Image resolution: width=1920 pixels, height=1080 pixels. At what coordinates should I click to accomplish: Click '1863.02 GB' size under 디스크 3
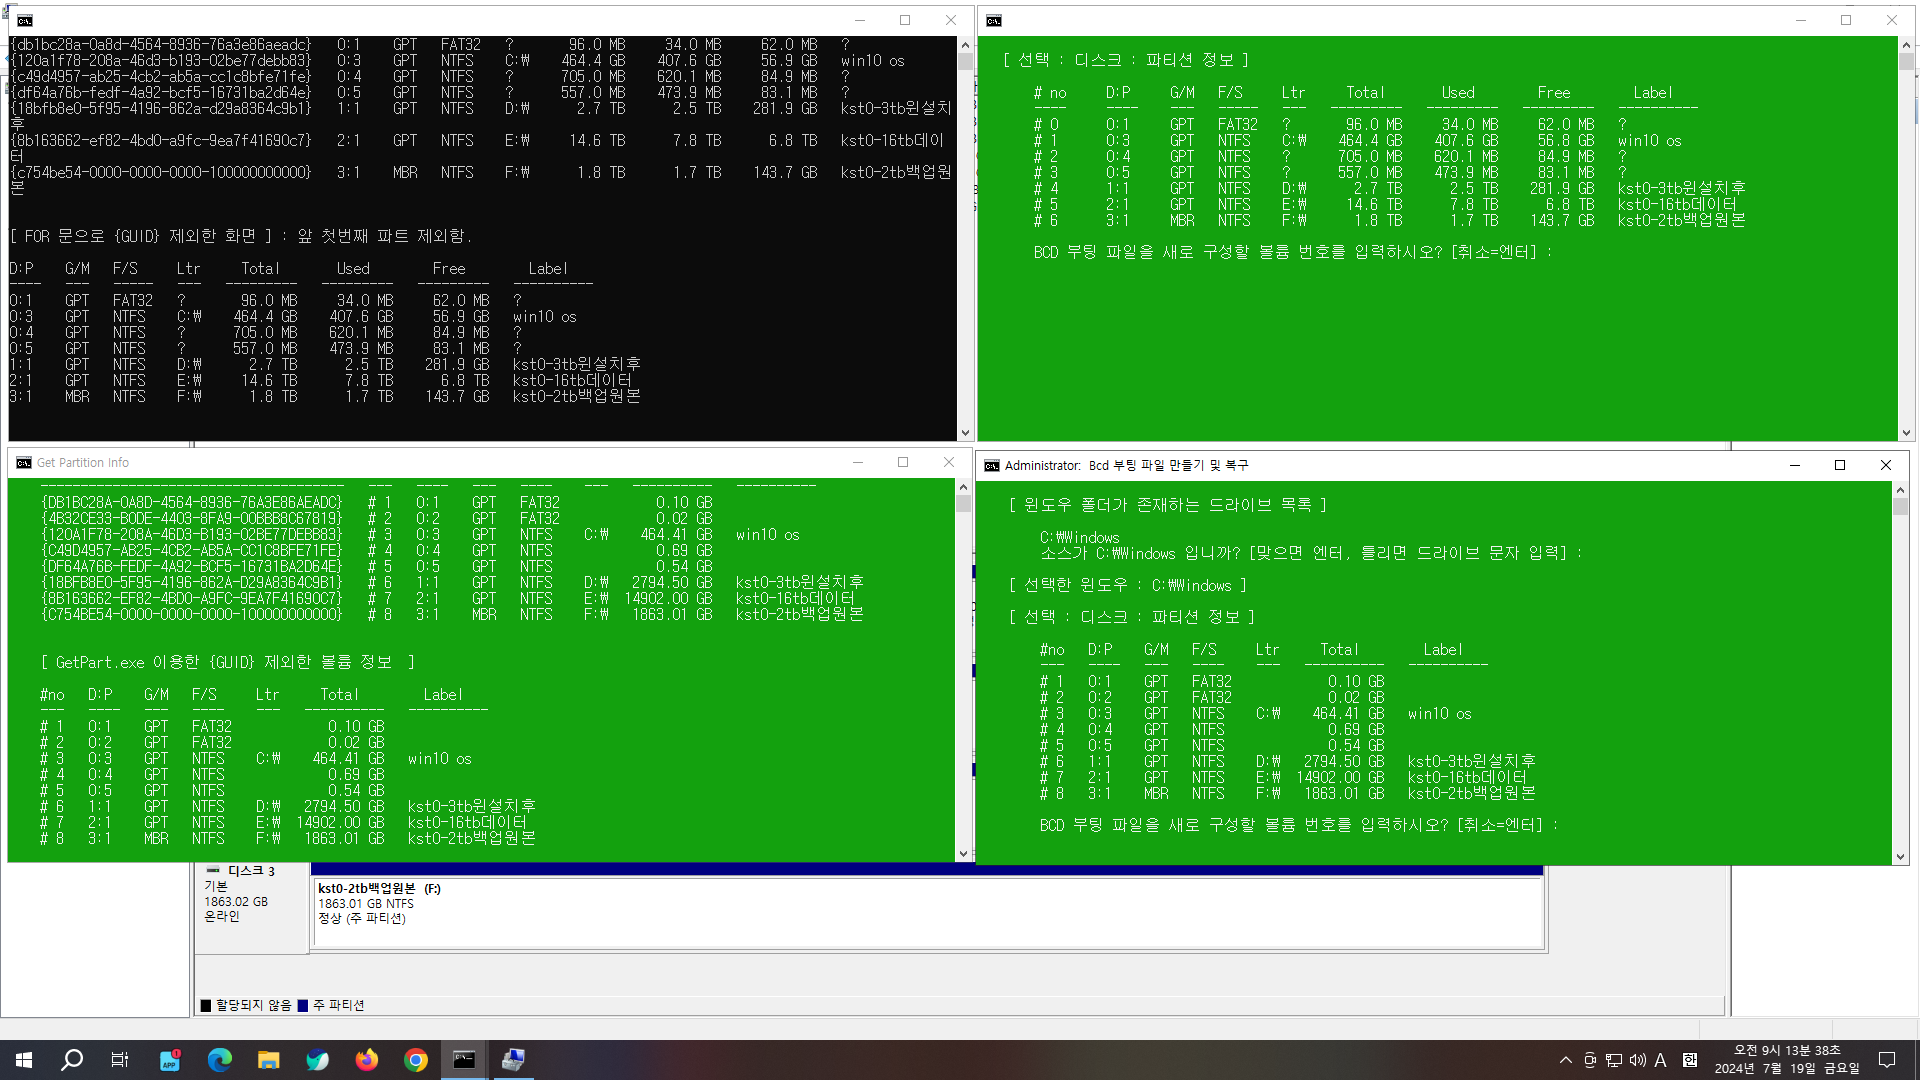(x=236, y=901)
